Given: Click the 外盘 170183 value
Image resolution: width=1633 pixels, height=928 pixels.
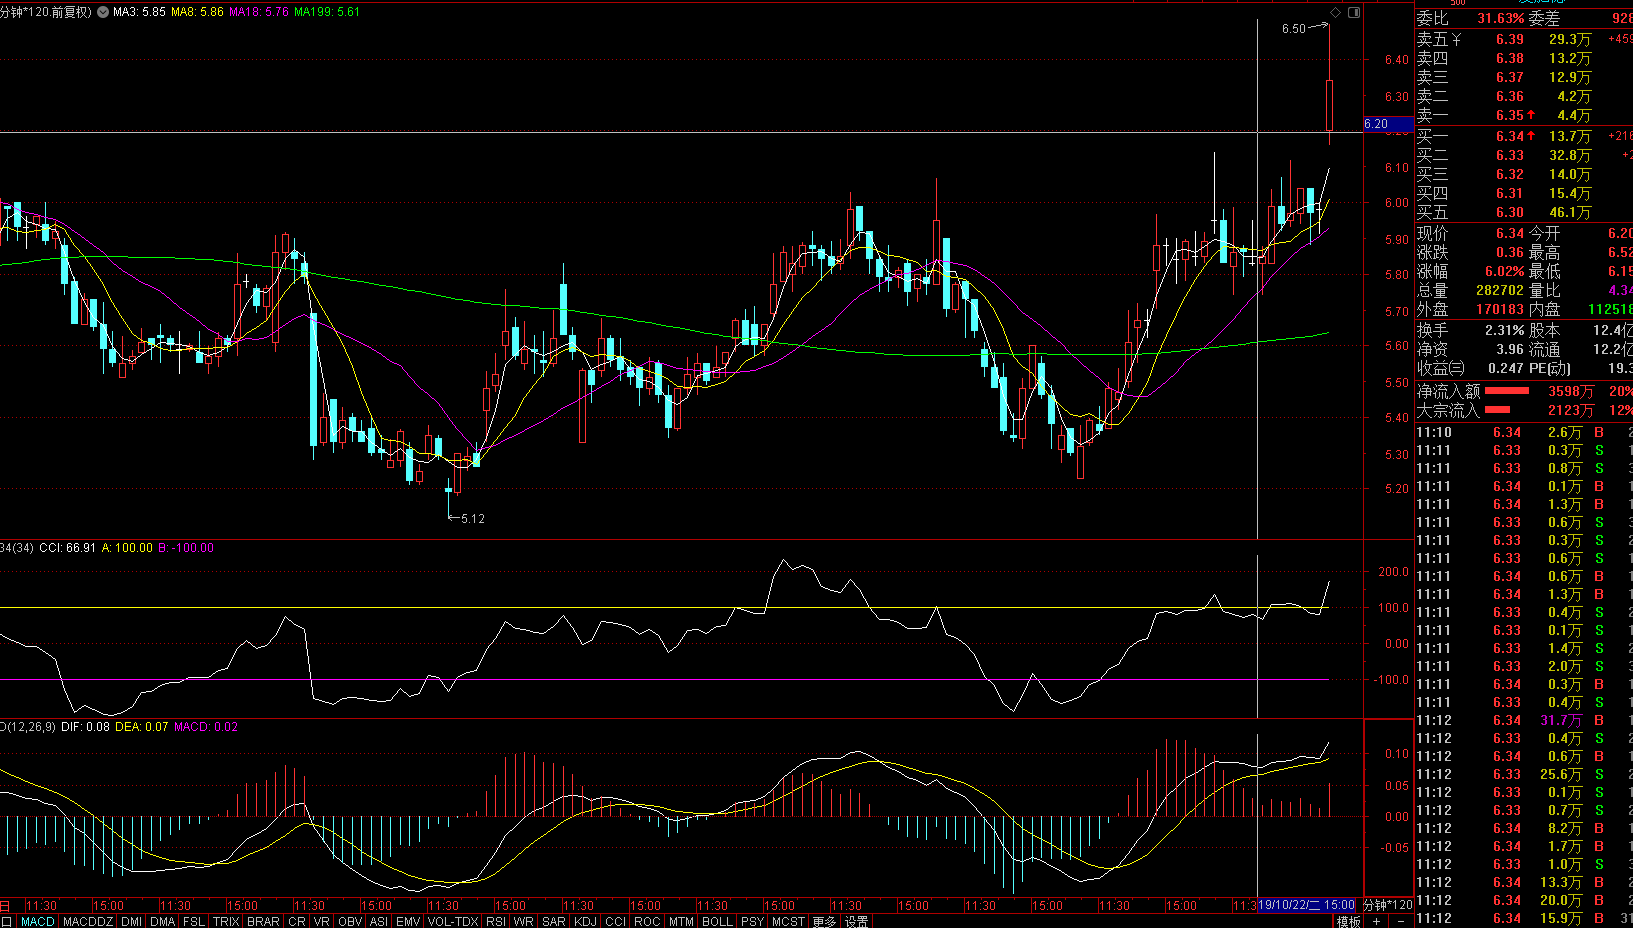Looking at the screenshot, I should coord(1500,310).
